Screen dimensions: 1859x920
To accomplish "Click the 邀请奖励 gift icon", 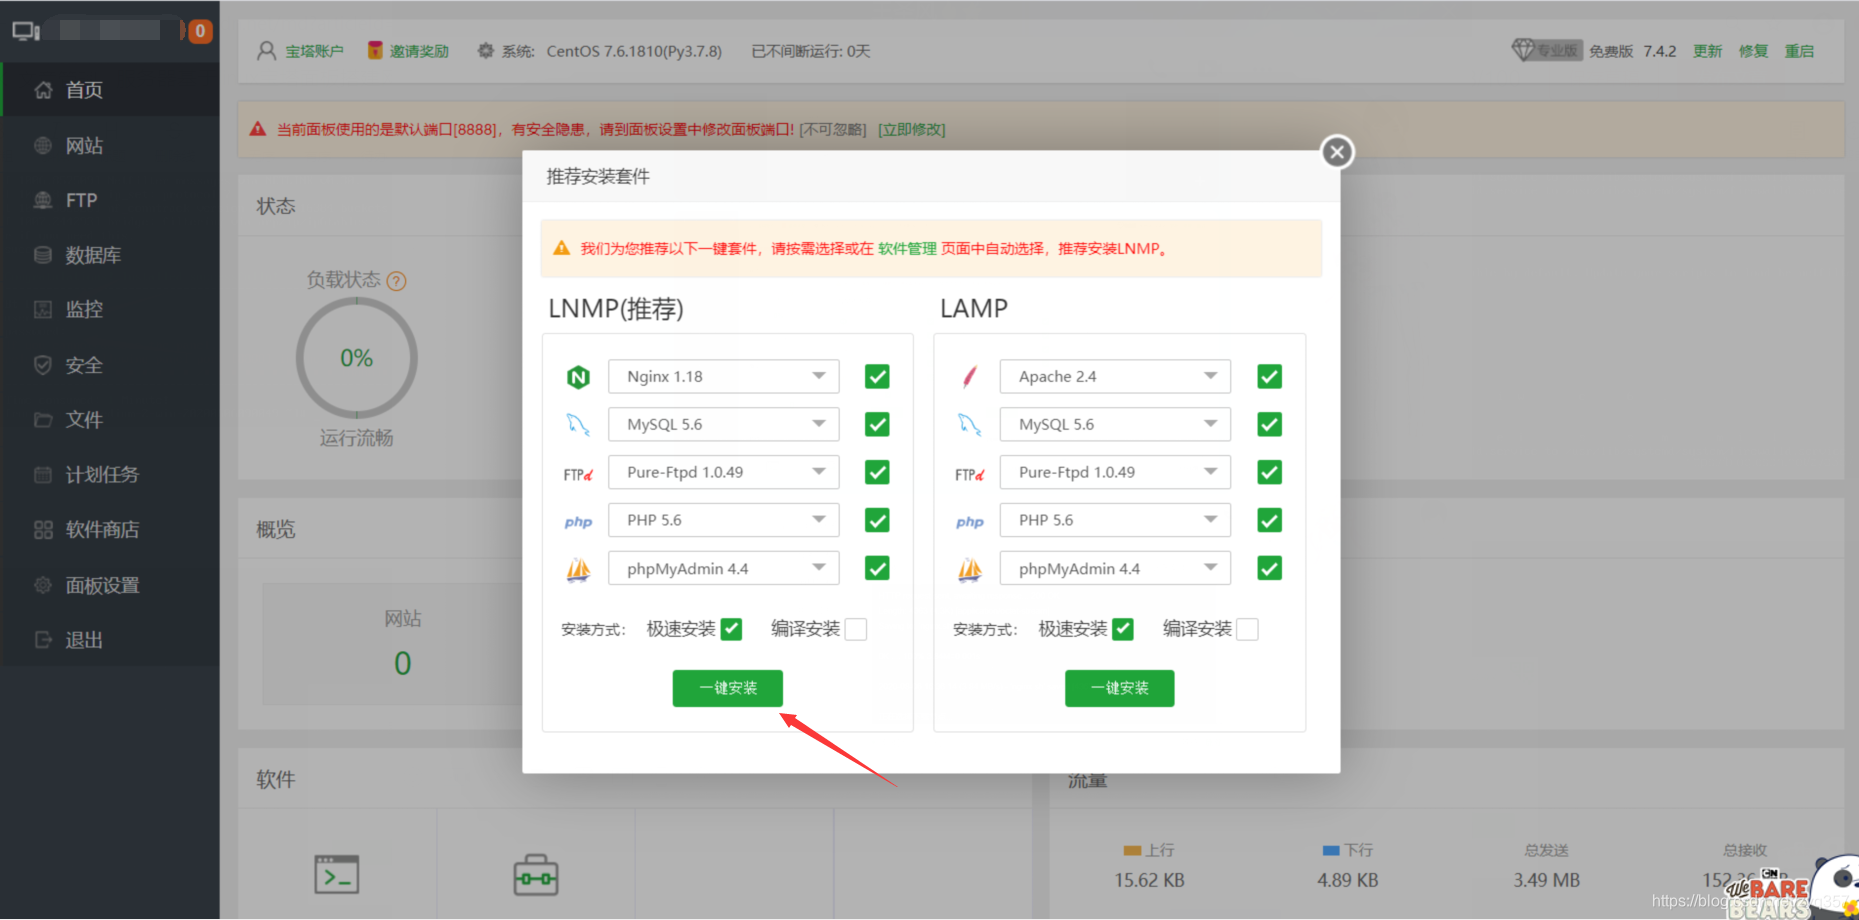I will [375, 50].
